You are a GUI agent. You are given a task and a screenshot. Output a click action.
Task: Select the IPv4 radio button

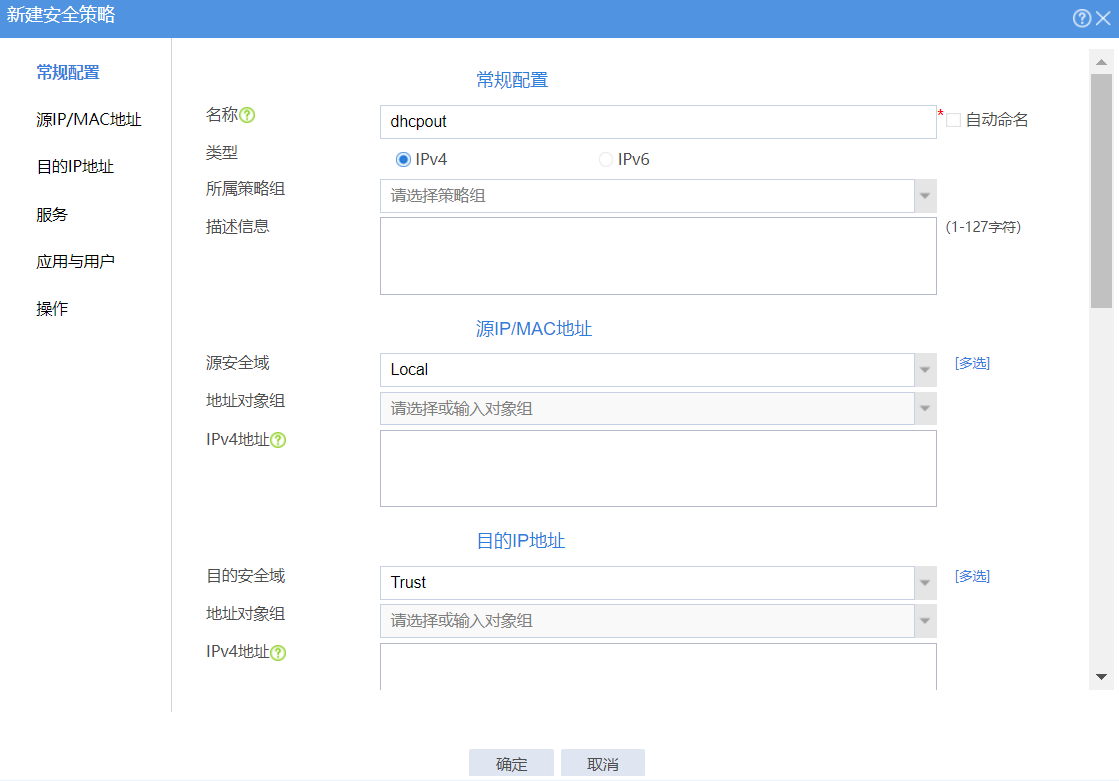click(403, 159)
